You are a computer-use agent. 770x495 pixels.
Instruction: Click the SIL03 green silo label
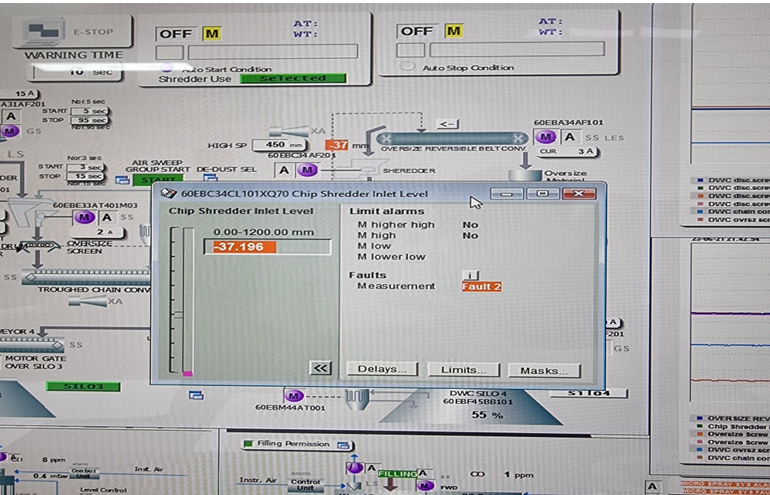(x=83, y=385)
